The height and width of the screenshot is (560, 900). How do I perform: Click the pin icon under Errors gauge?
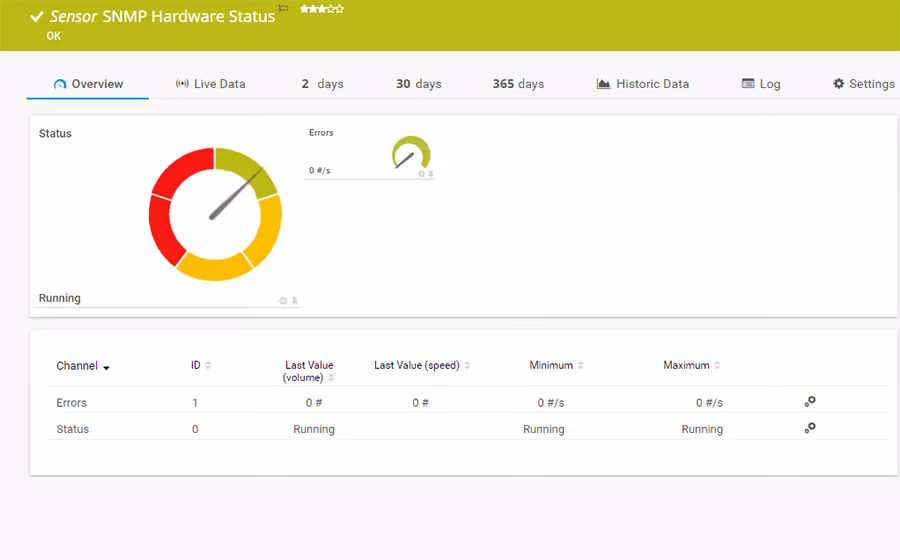(430, 173)
